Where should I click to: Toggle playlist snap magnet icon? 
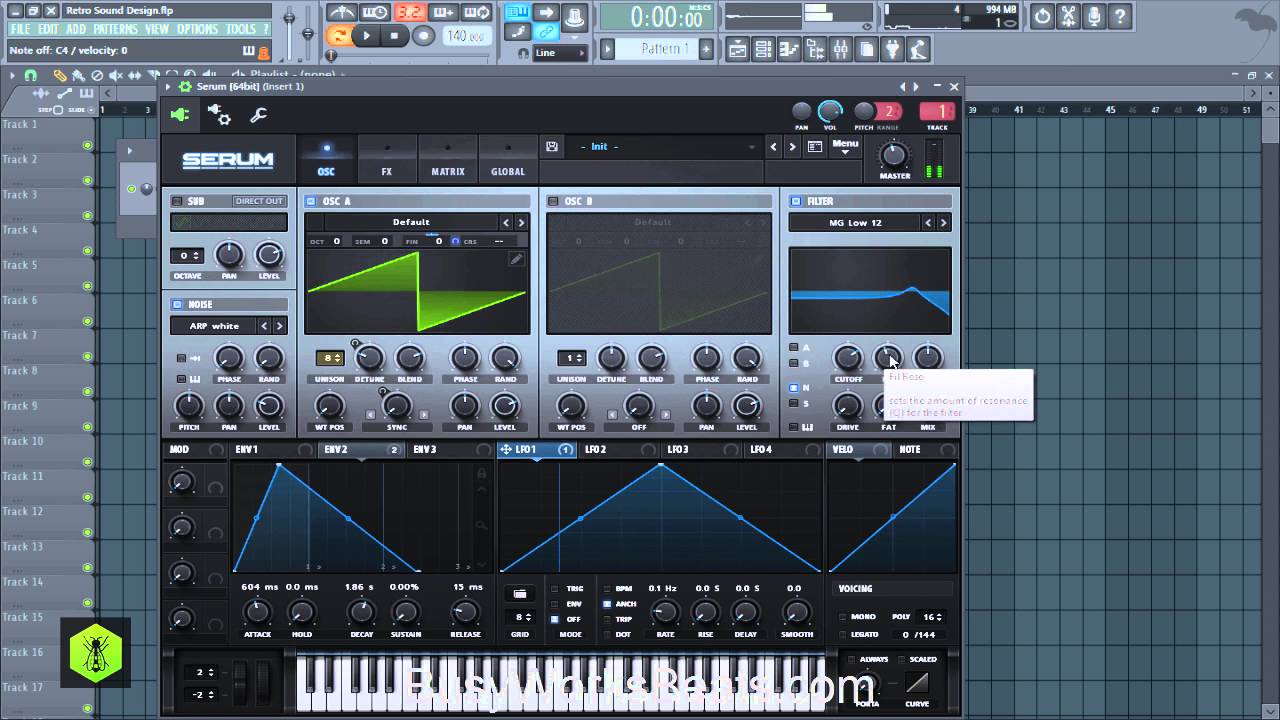(x=31, y=75)
